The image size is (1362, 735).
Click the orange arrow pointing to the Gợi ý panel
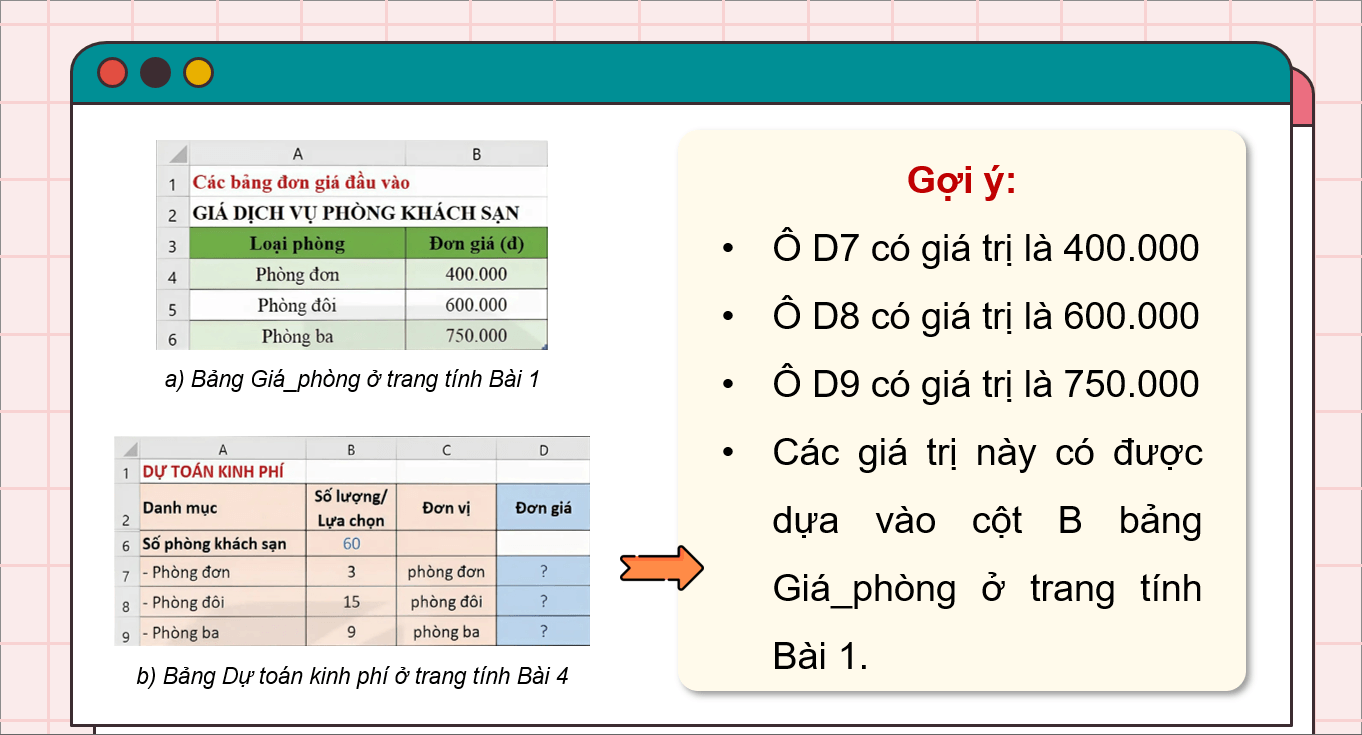pos(661,567)
